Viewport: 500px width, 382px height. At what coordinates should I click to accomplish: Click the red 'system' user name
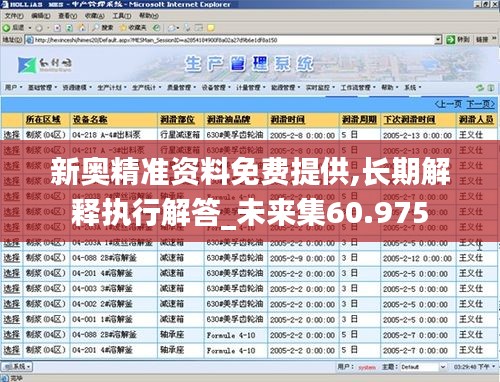tap(367, 367)
